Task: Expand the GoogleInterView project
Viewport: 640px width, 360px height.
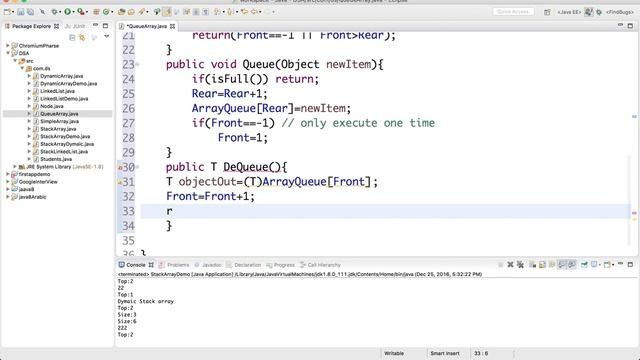Action: tap(8, 182)
